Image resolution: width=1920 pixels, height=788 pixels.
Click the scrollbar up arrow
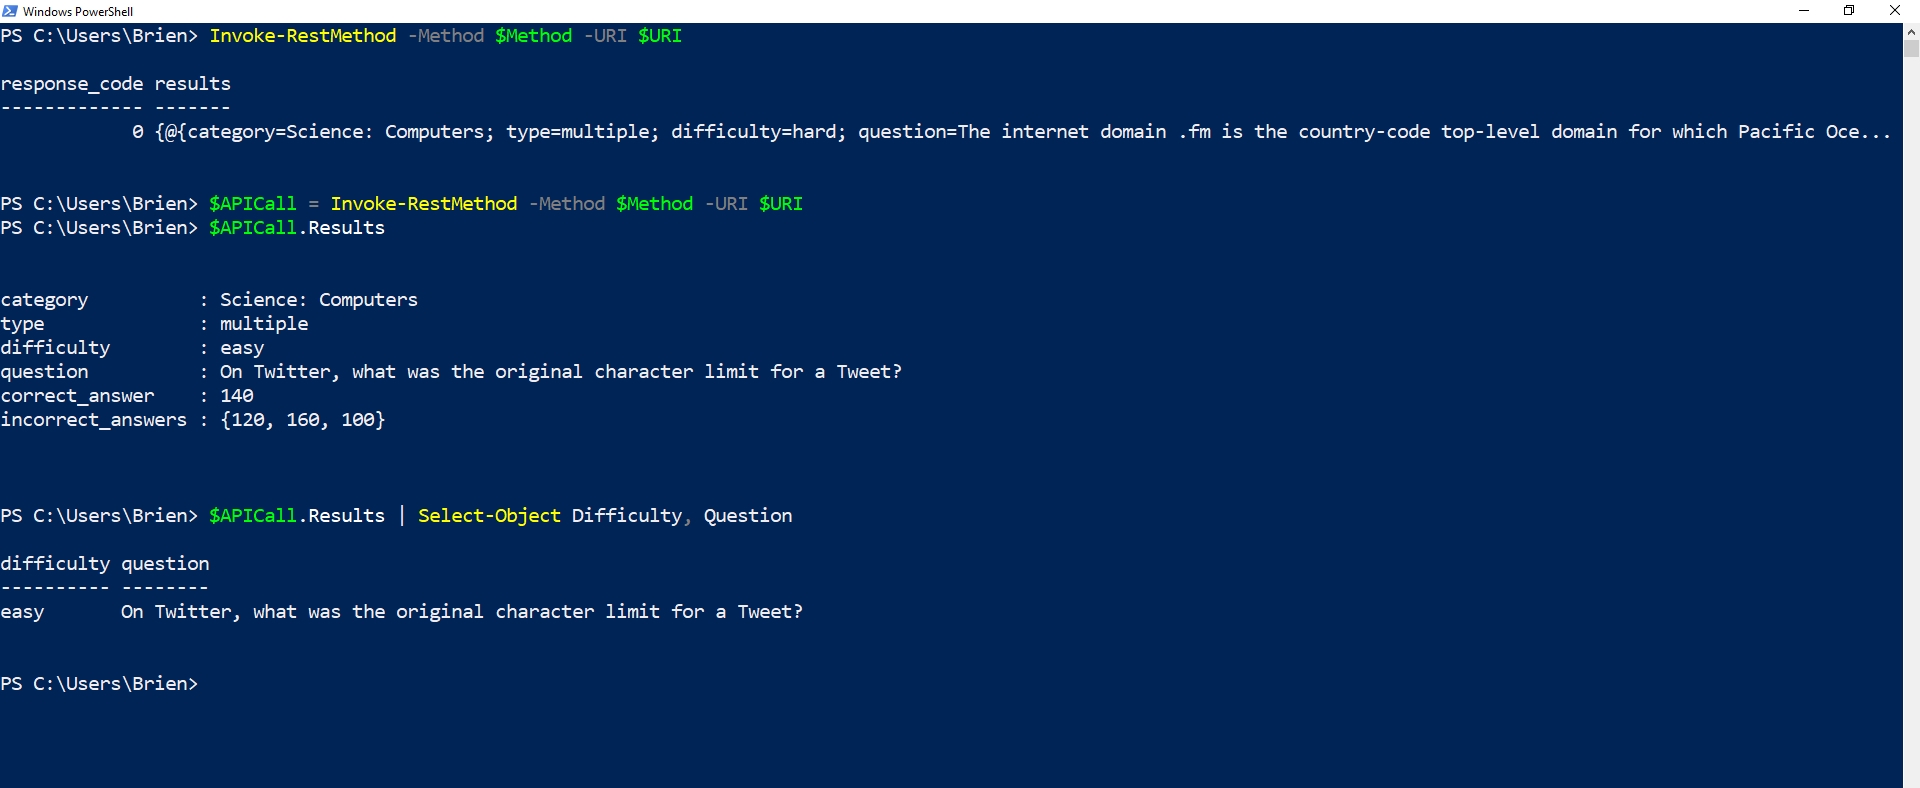coord(1911,32)
